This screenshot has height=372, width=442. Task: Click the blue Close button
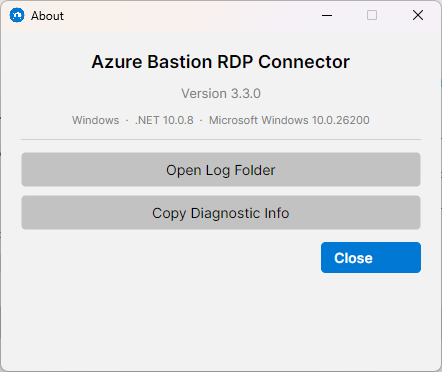tap(371, 258)
